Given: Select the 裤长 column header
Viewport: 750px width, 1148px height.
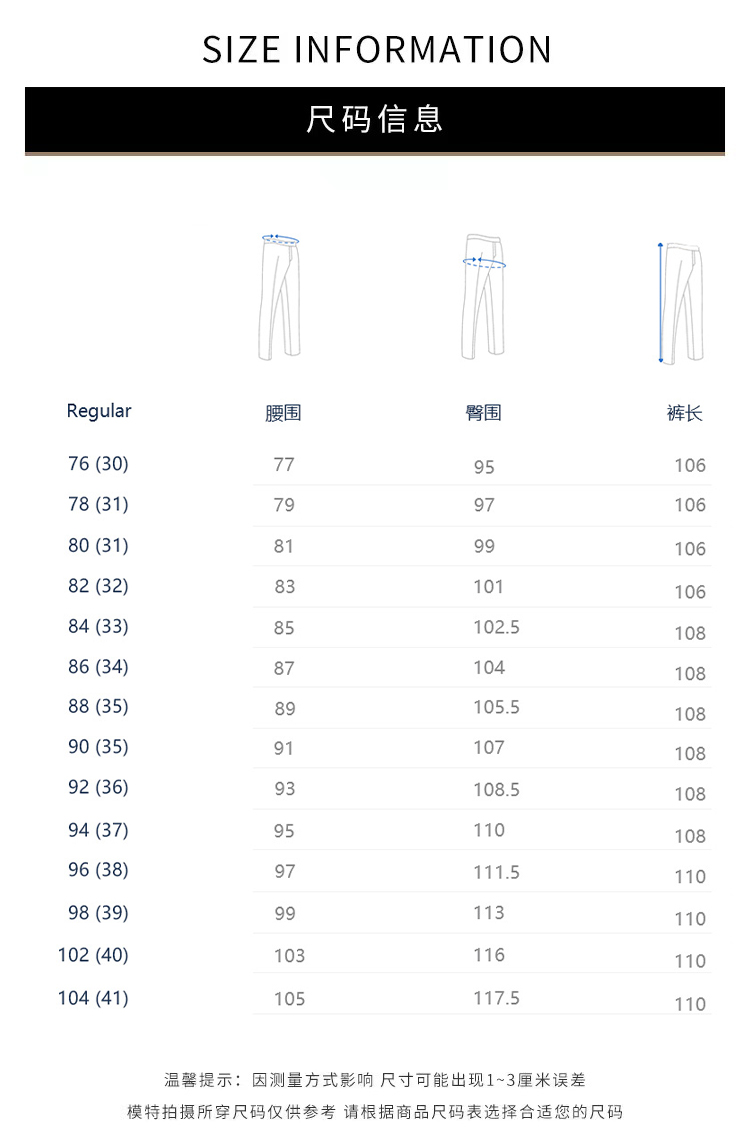Looking at the screenshot, I should pos(685,413).
